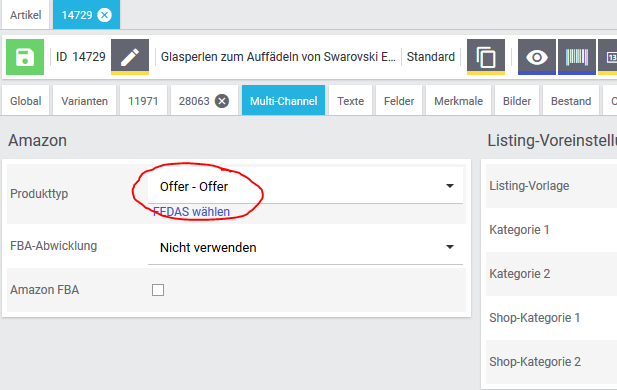Open the Bilder tab
The image size is (617, 390).
pyautogui.click(x=517, y=101)
